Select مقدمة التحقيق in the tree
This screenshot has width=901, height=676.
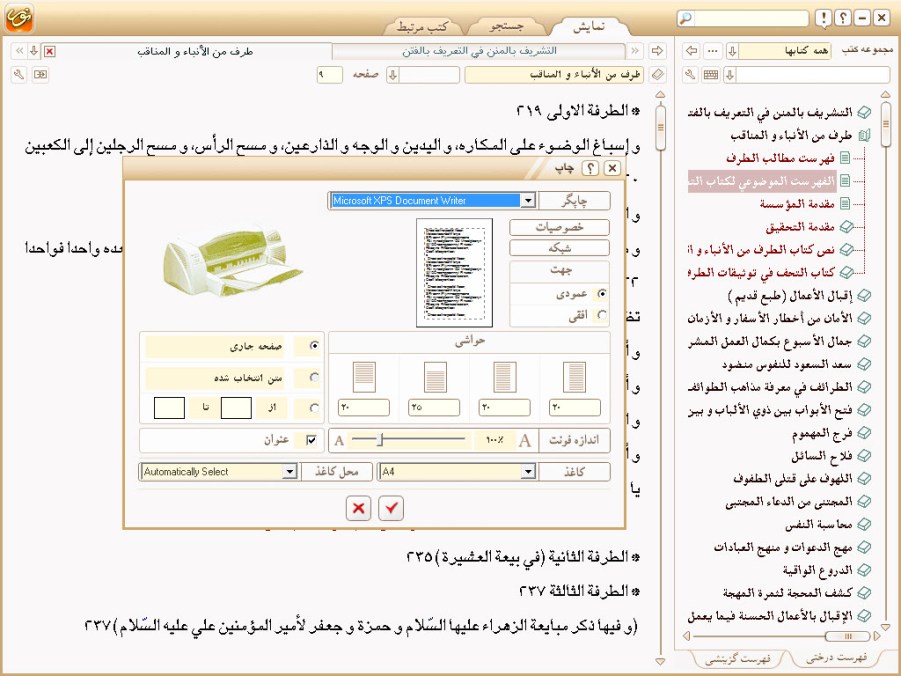point(800,226)
